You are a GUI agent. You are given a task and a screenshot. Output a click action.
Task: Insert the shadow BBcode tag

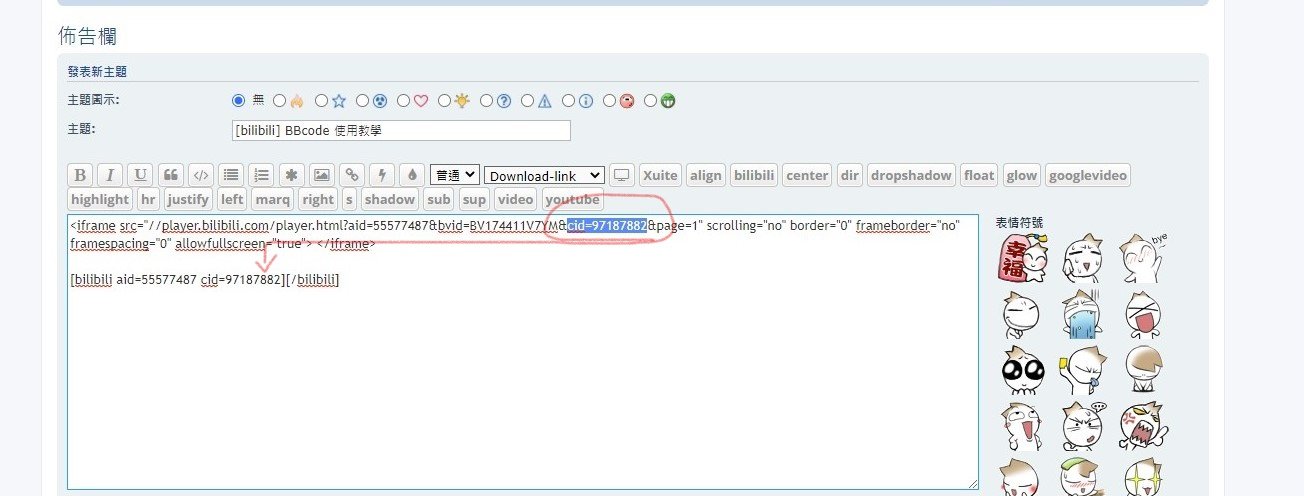point(390,199)
